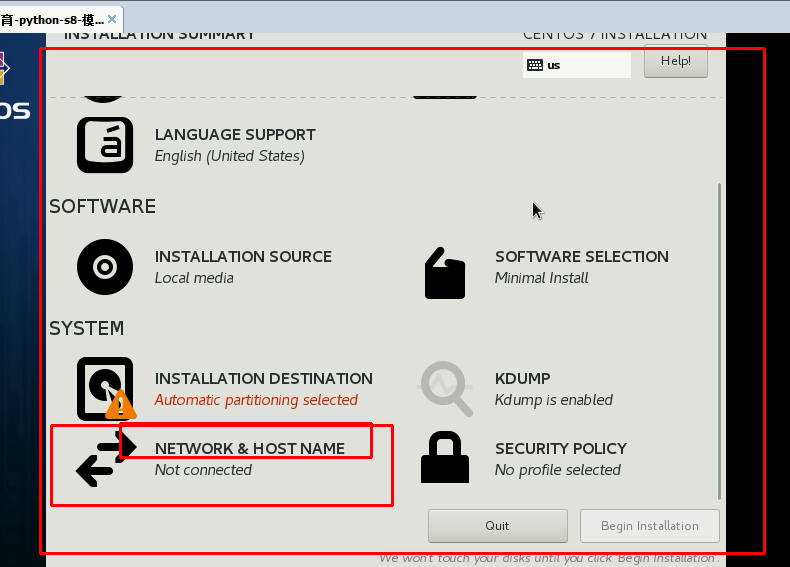
Task: Click the 'Not connected' status text
Action: click(x=203, y=470)
